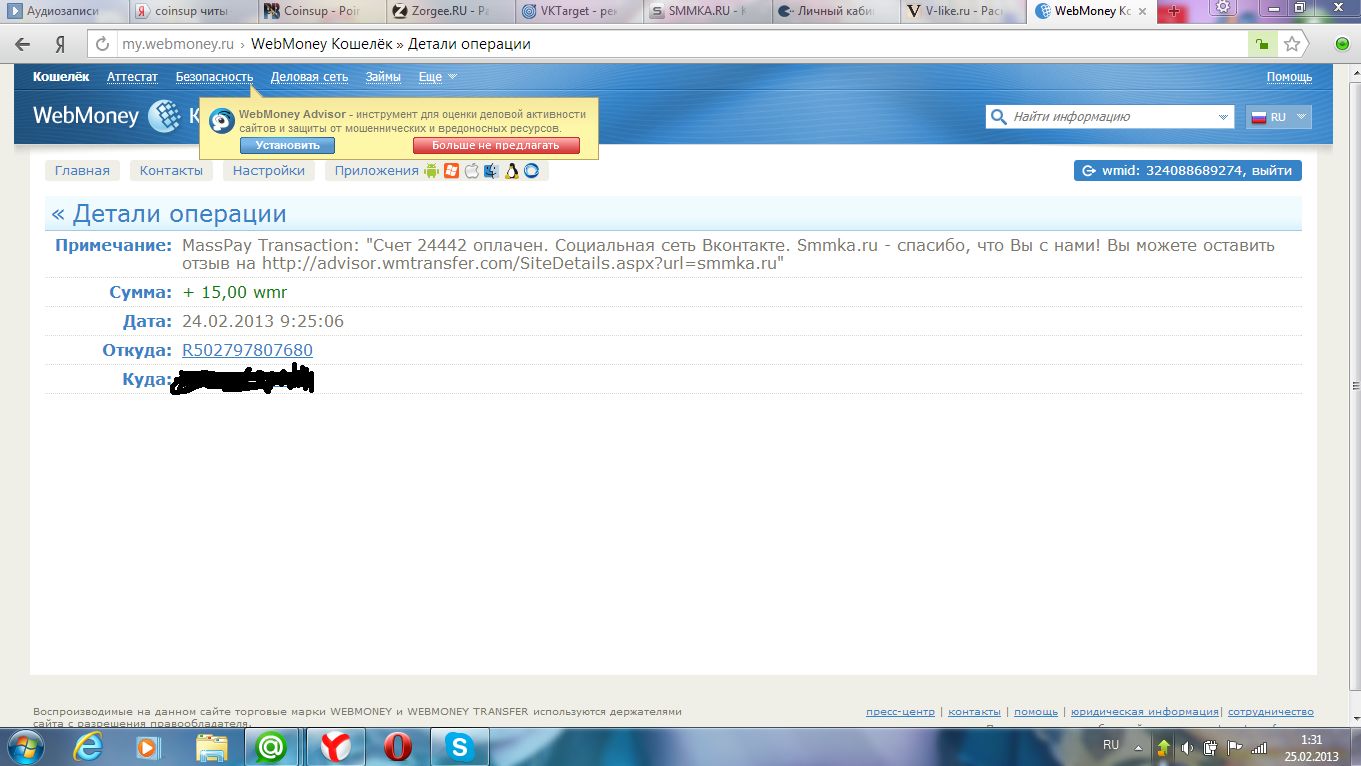This screenshot has width=1361, height=766.
Task: Open Mail.ru Agent from taskbar
Action: [271, 746]
